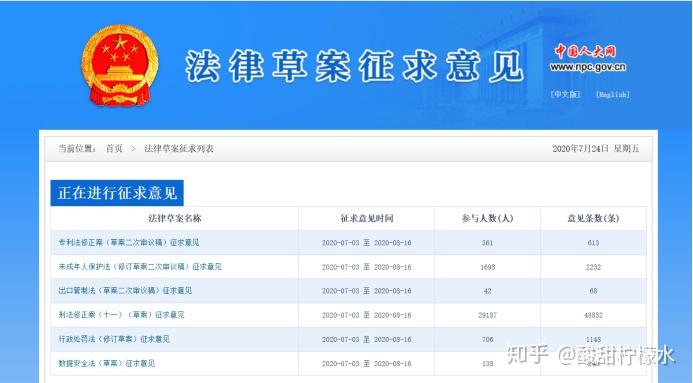This screenshot has height=383, width=693.
Task: Click the 当前位置 label
Action: (x=77, y=149)
